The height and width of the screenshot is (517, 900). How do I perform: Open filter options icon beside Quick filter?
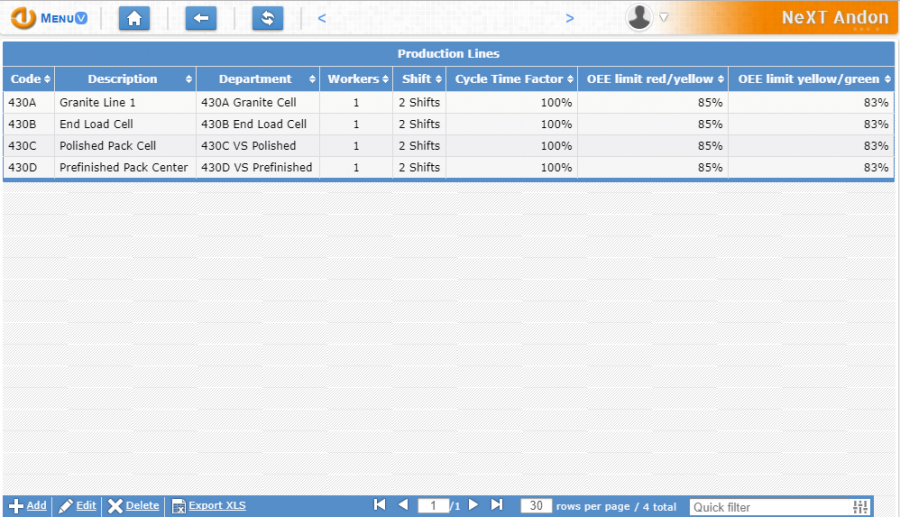point(861,507)
